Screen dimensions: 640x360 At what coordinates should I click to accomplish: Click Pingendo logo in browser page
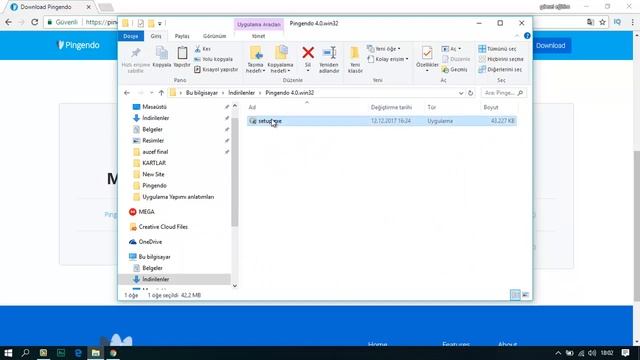pos(78,45)
